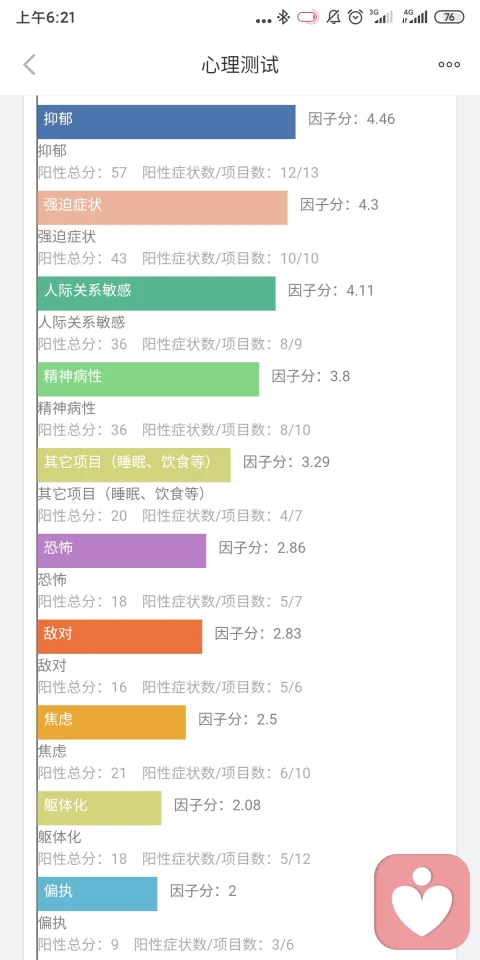The height and width of the screenshot is (960, 480).
Task: Tap the pink heart floating icon
Action: [x=422, y=902]
